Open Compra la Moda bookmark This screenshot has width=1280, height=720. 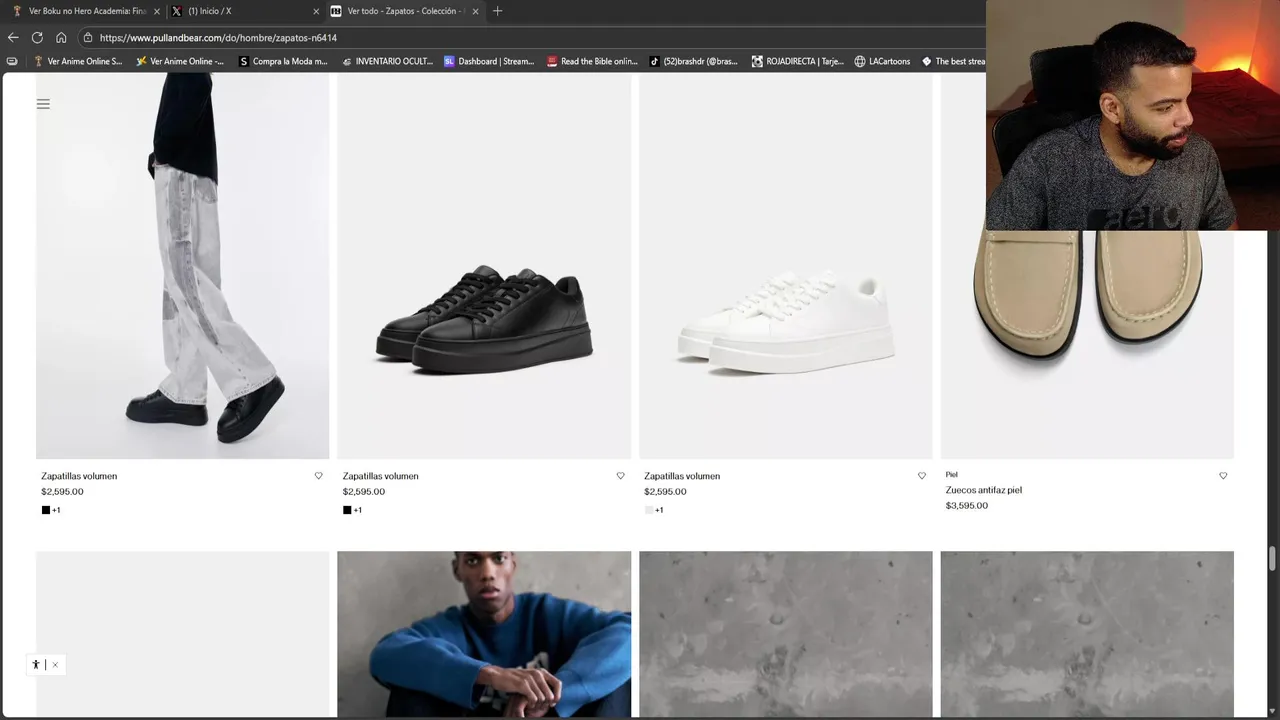pos(284,61)
